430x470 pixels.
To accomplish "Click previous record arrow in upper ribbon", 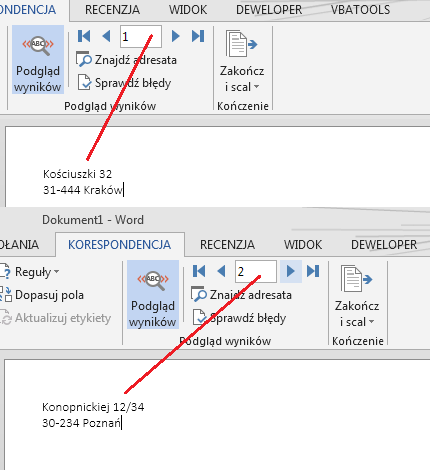I will (106, 36).
